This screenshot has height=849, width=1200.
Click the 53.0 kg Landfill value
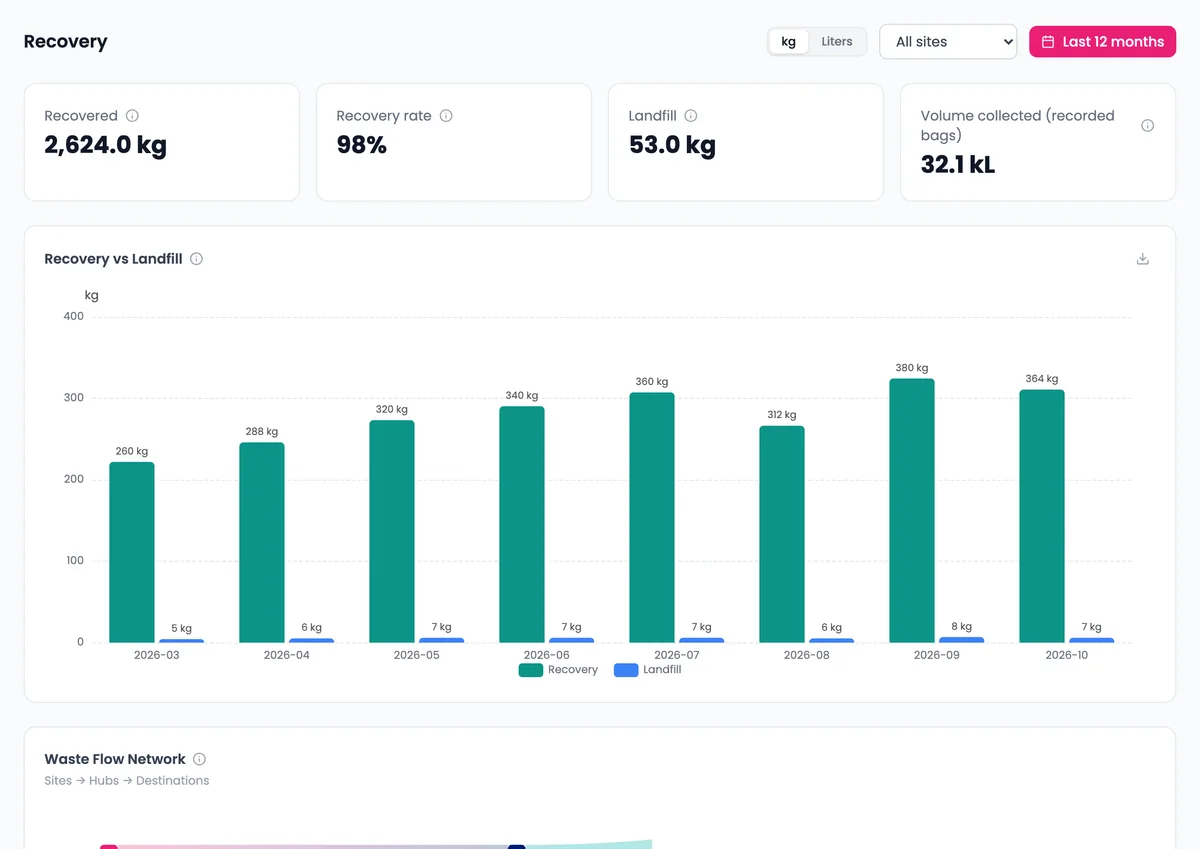coord(673,145)
